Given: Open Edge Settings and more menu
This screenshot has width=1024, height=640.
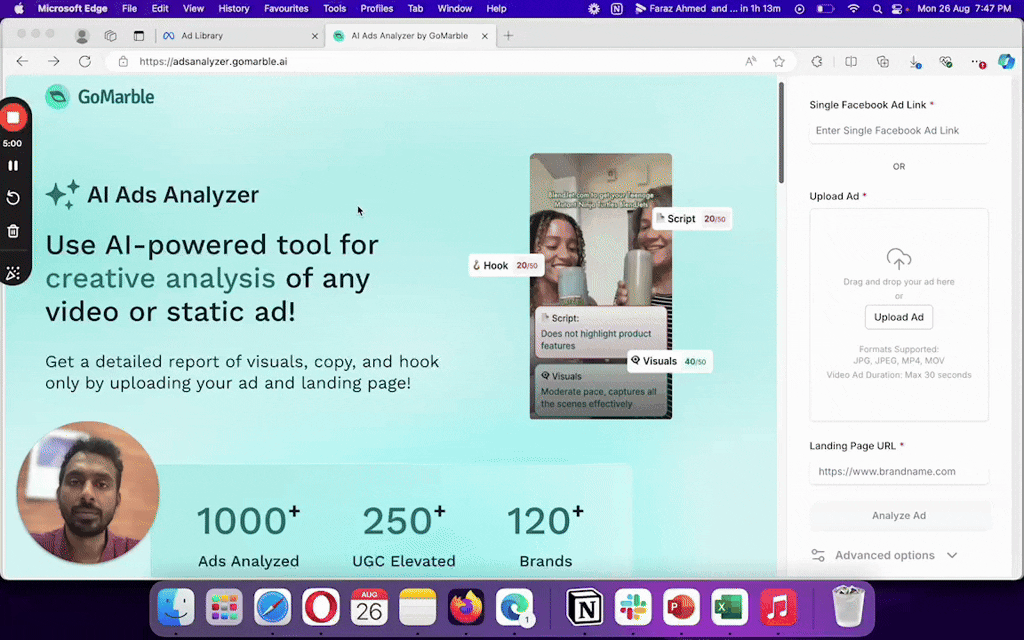Looking at the screenshot, I should tap(978, 62).
